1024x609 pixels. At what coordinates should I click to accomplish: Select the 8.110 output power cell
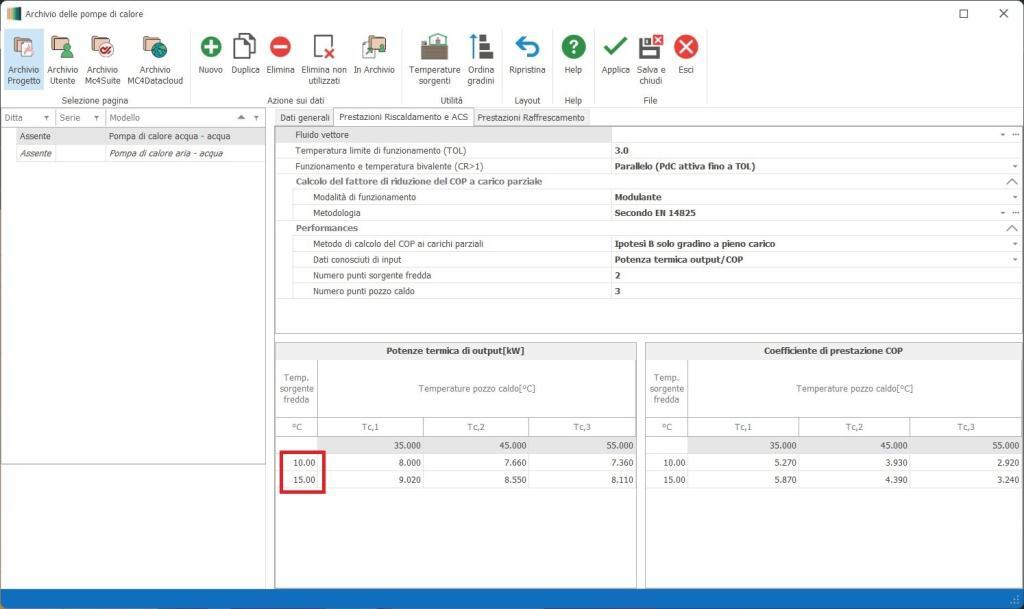582,480
